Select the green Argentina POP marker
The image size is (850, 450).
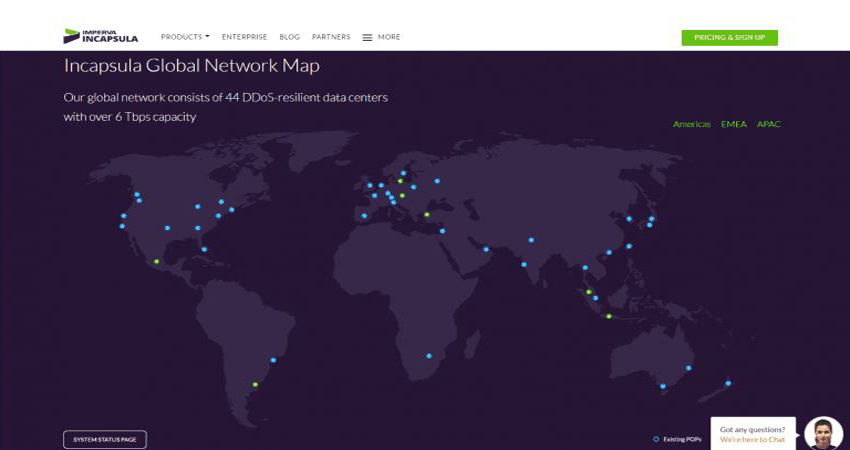255,384
